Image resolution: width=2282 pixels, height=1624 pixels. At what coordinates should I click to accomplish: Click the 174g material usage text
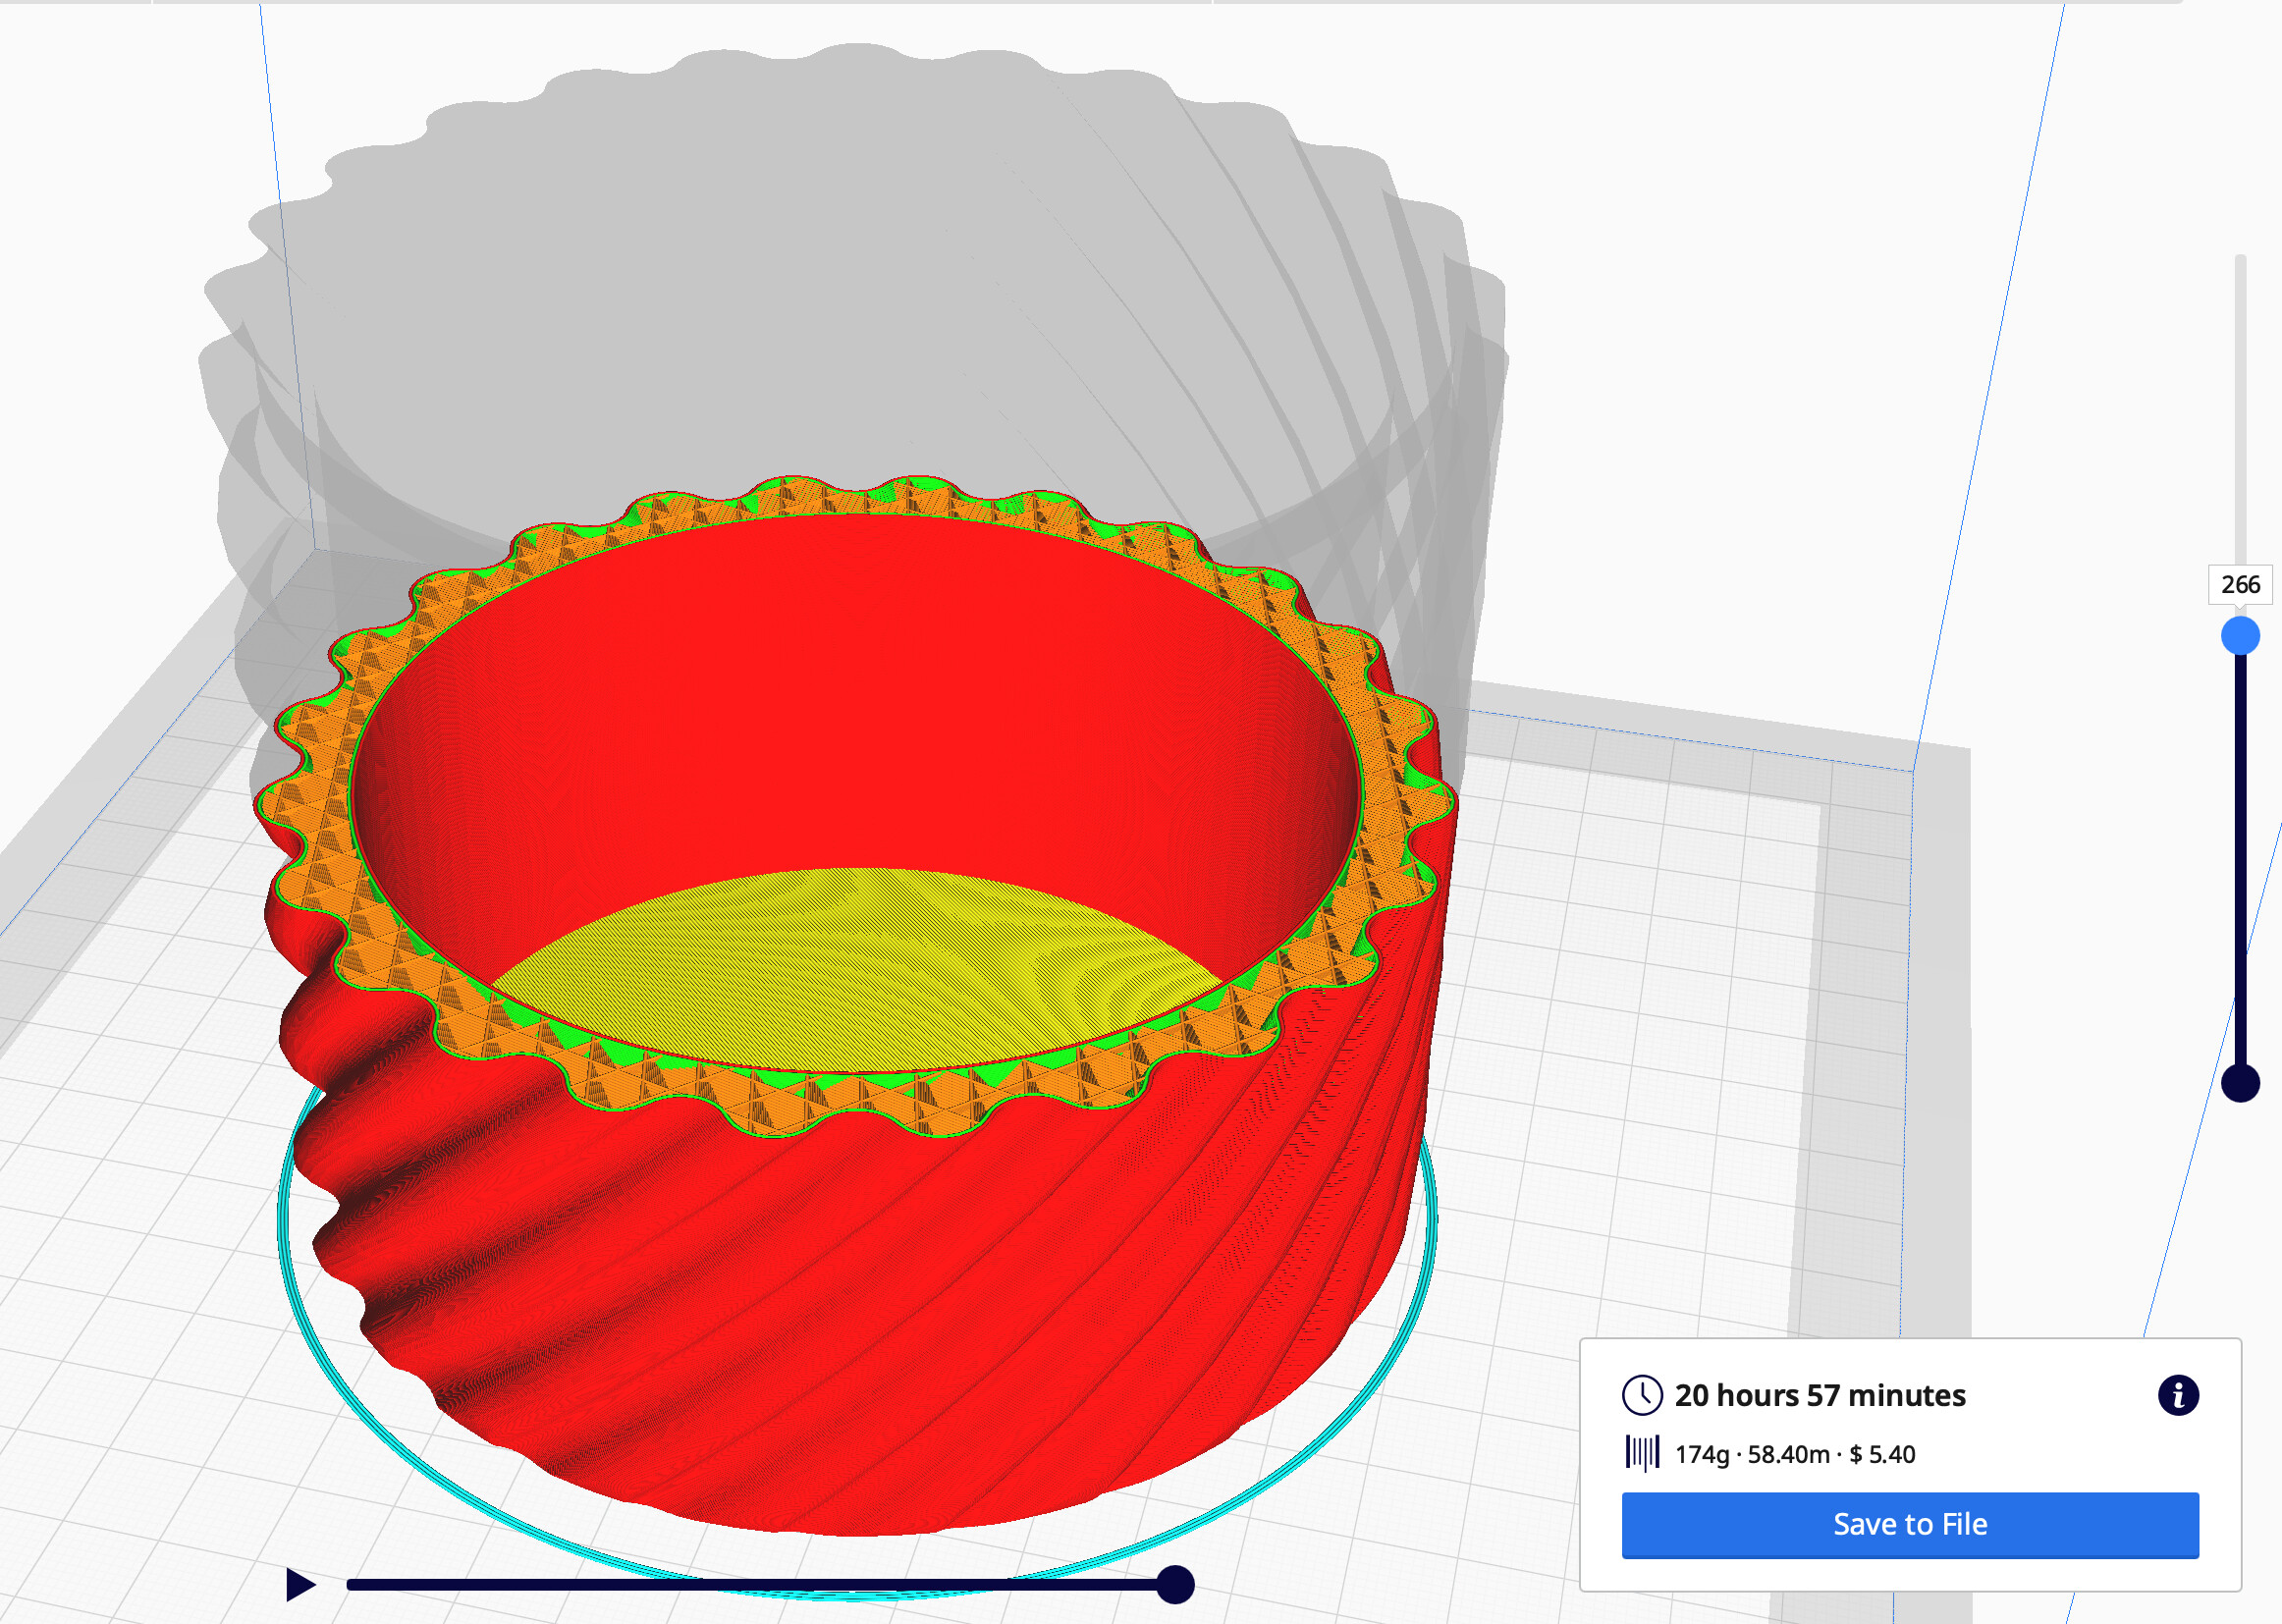[x=1701, y=1454]
